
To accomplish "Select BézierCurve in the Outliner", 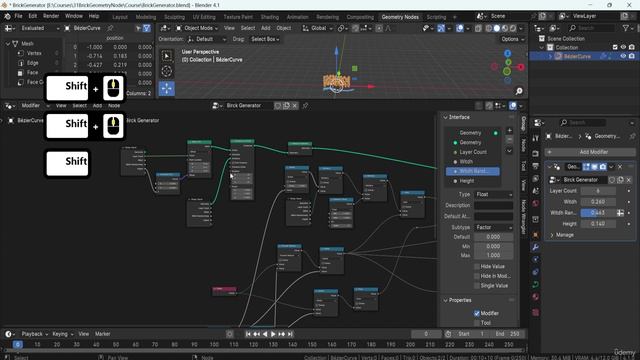I will point(577,56).
